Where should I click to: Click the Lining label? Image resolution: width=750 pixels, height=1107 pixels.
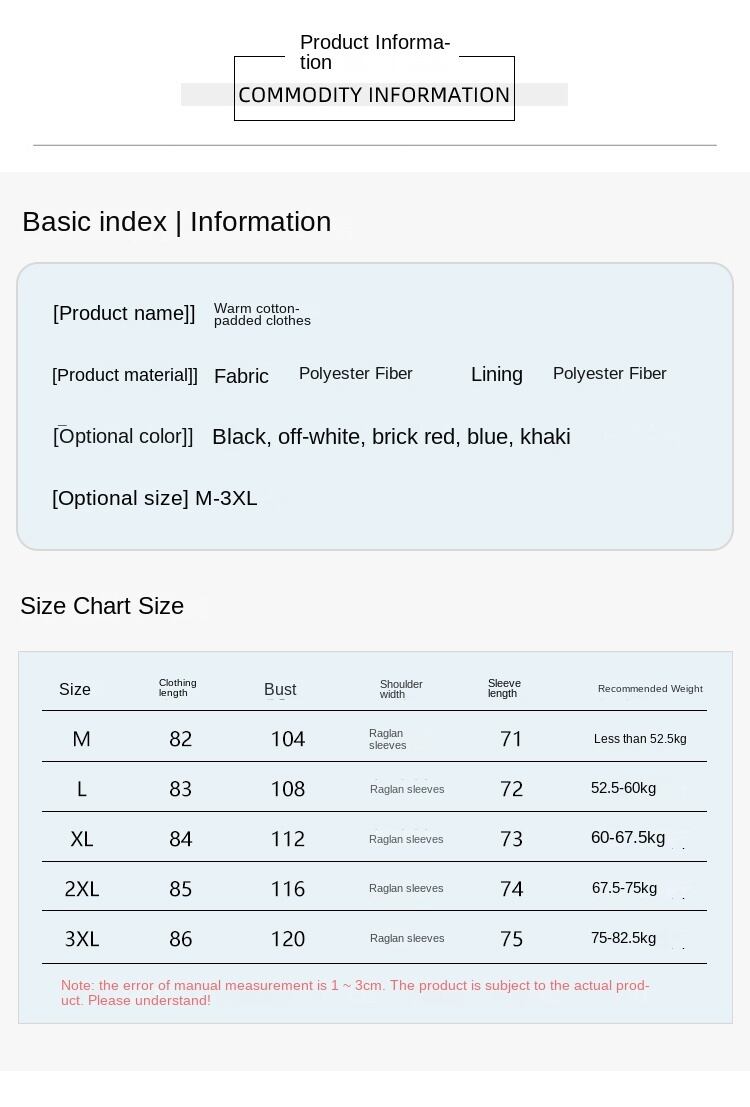497,374
